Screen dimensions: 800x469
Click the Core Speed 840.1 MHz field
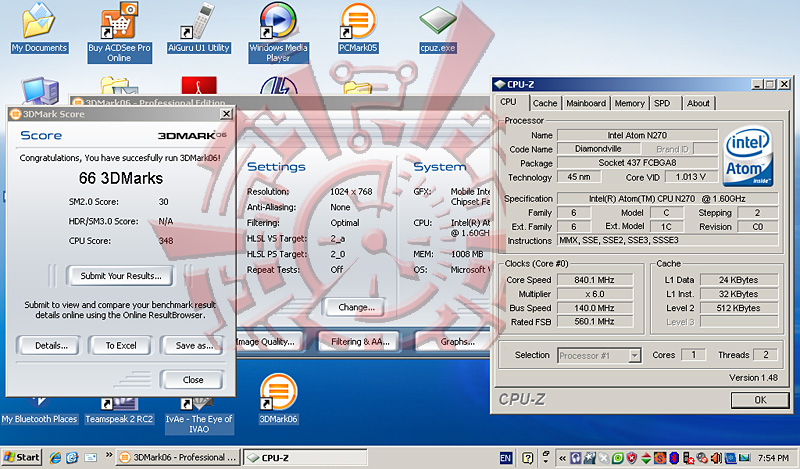[x=594, y=280]
